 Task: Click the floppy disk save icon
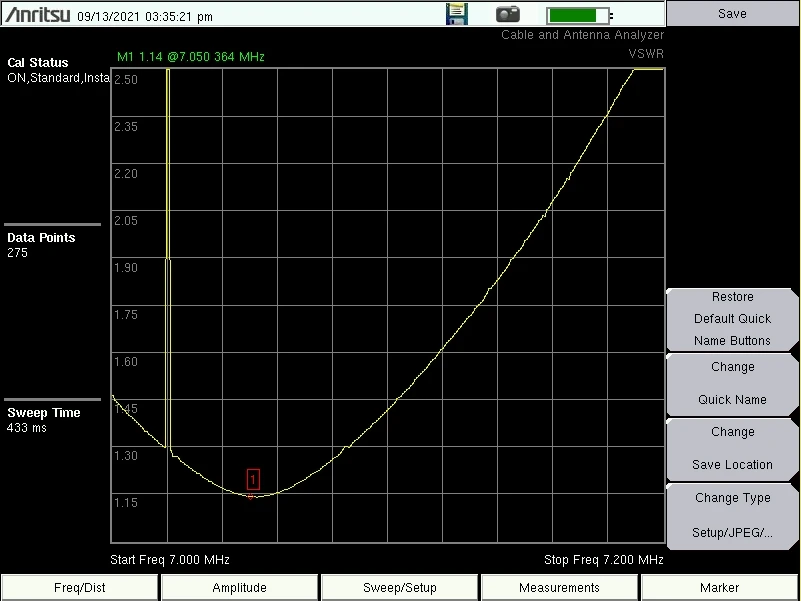pyautogui.click(x=457, y=14)
